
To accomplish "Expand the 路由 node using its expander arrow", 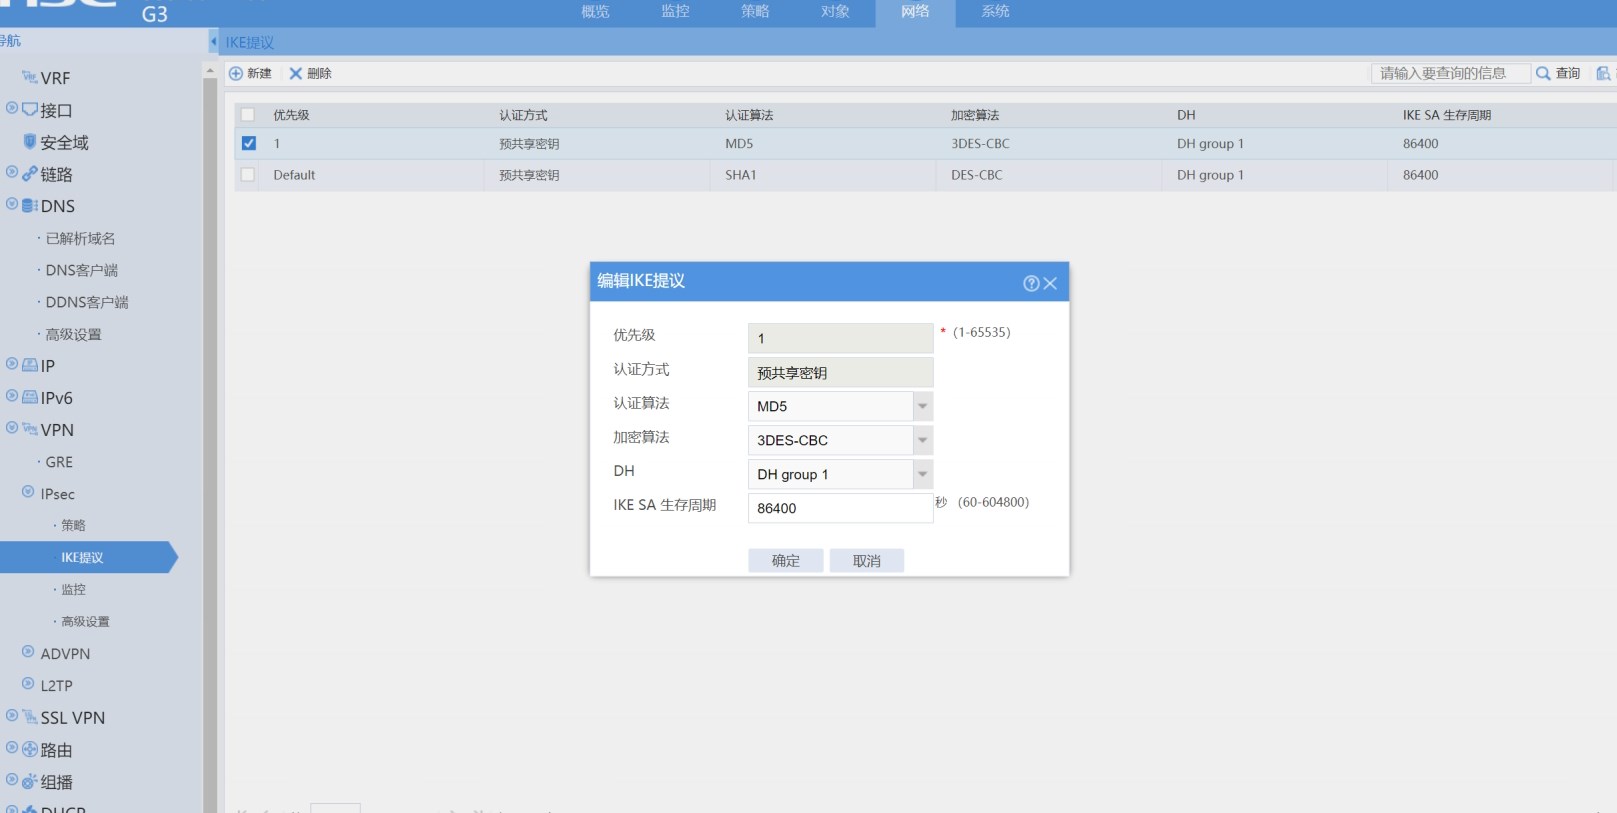I will point(12,748).
